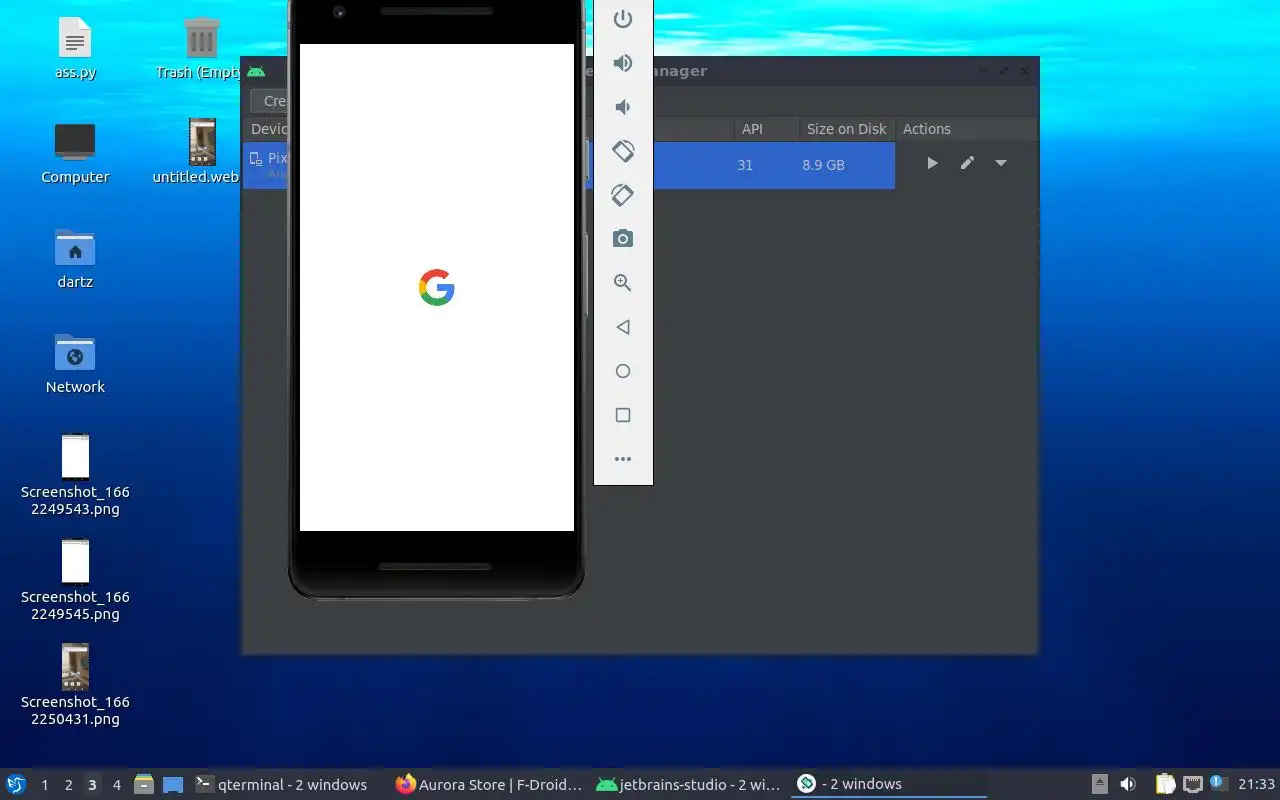Open the ass.py desktop file

point(75,50)
